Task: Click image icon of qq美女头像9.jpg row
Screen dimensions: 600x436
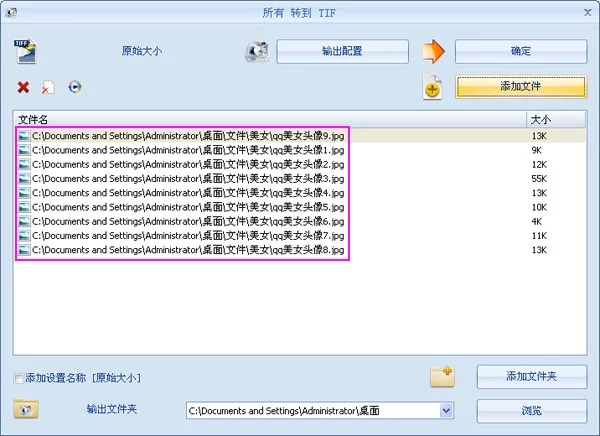Action: tap(24, 136)
